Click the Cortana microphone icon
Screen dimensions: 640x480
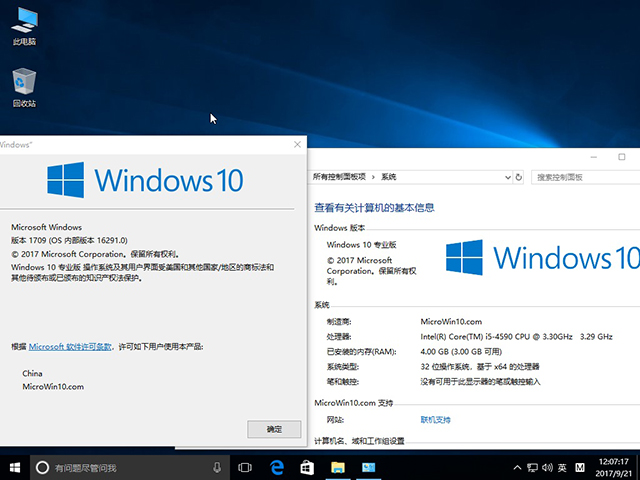pyautogui.click(x=217, y=467)
